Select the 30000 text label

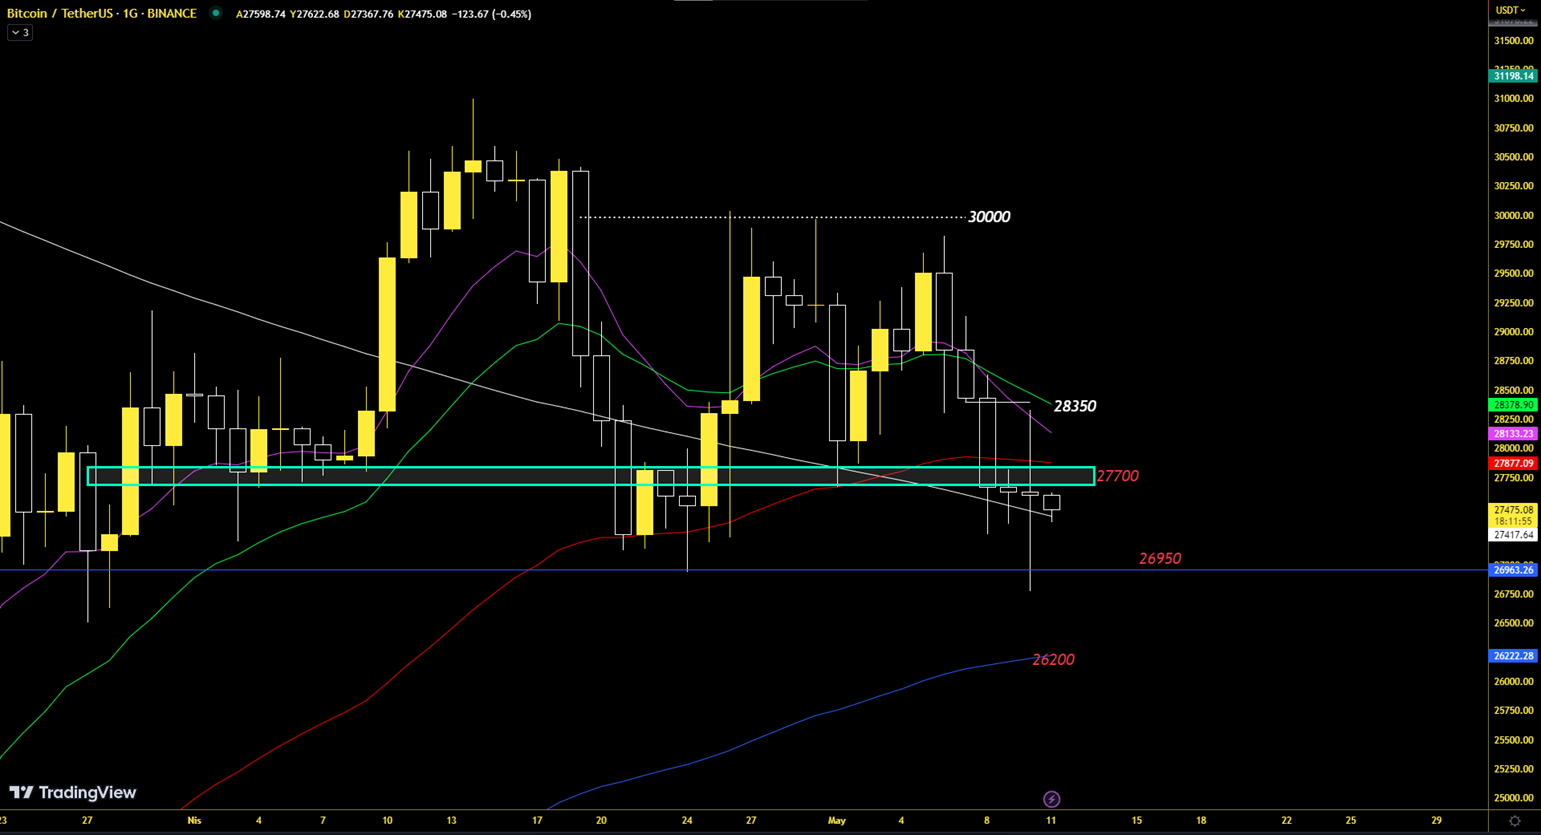[x=988, y=217]
